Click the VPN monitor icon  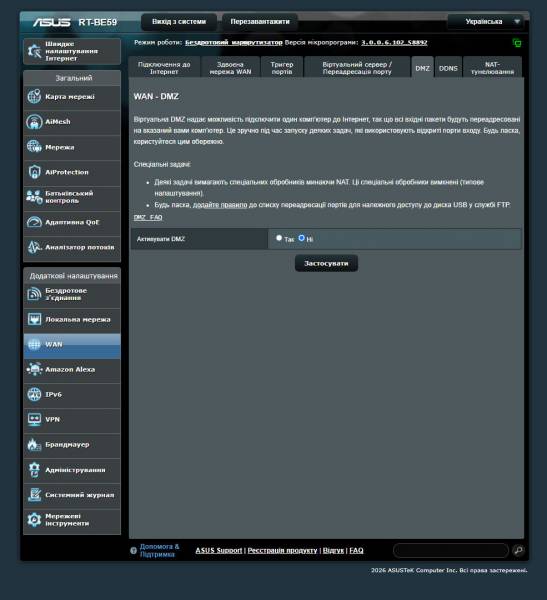(34, 419)
